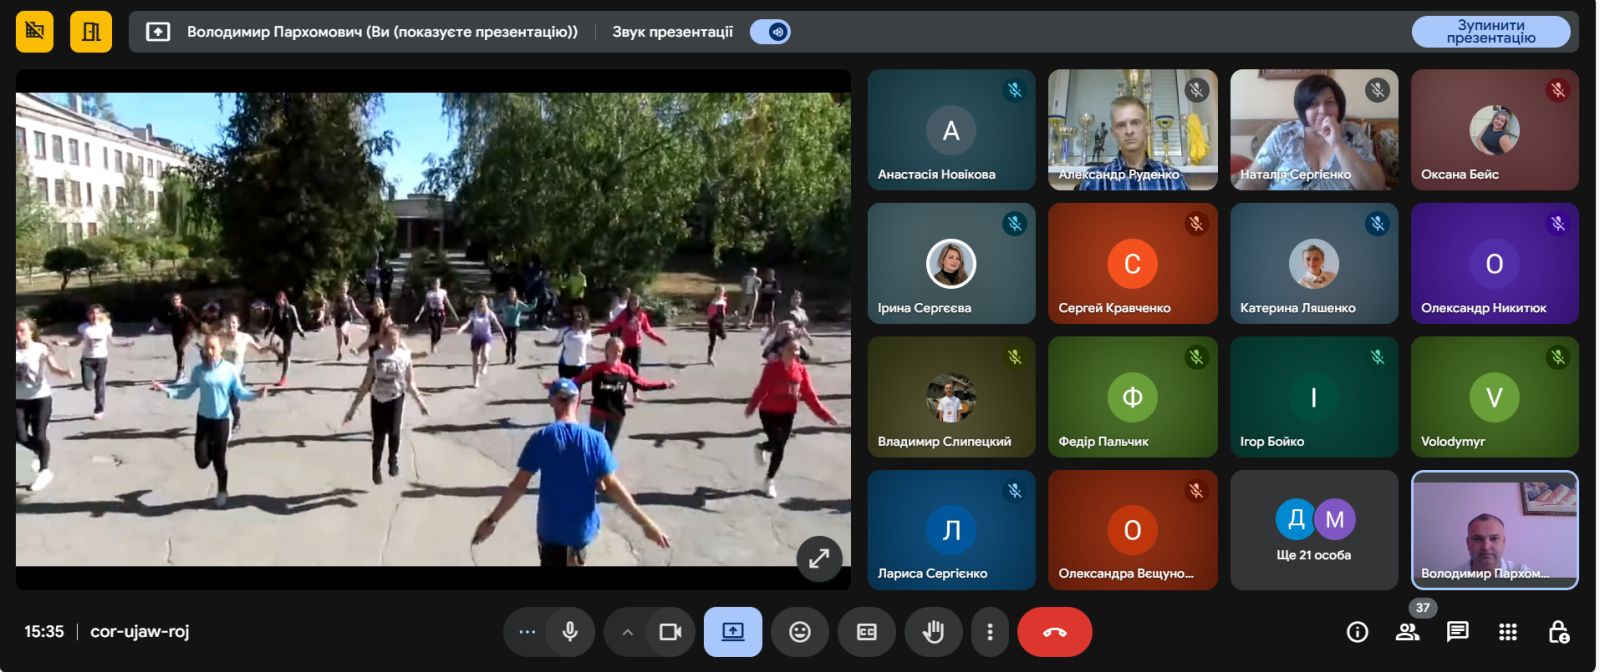Image resolution: width=1600 pixels, height=672 pixels.
Task: Turn on closed captions
Action: (867, 632)
